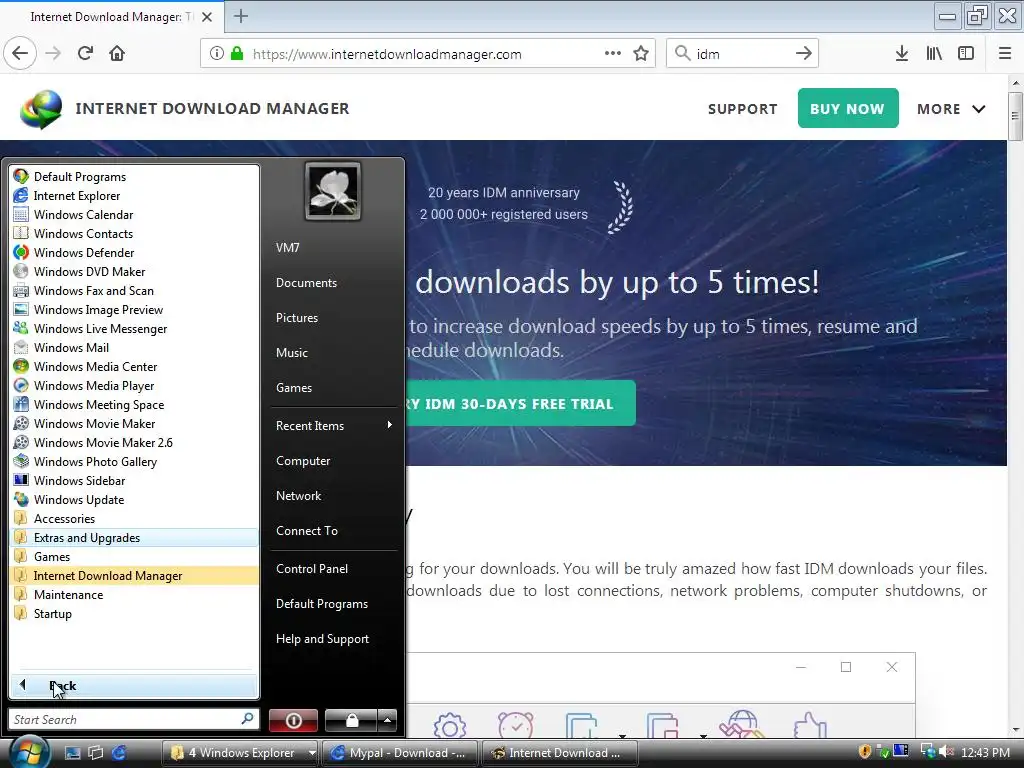
Task: Open Recent Items submenu
Action: pyautogui.click(x=333, y=426)
